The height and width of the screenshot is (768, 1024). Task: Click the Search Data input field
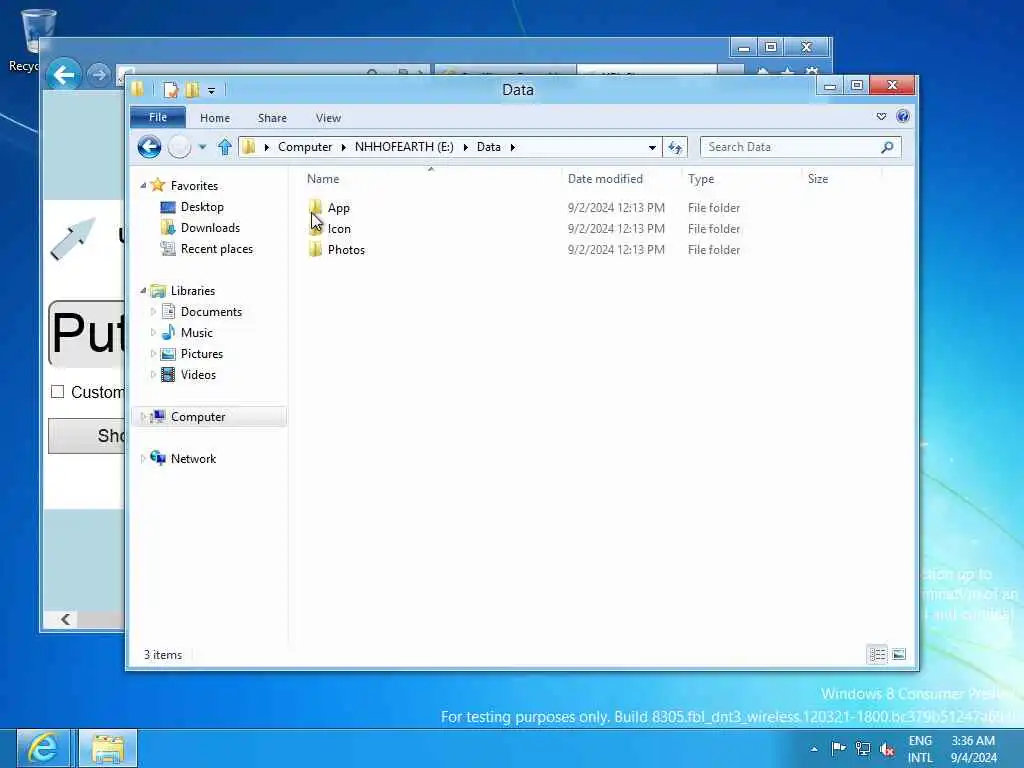[792, 147]
